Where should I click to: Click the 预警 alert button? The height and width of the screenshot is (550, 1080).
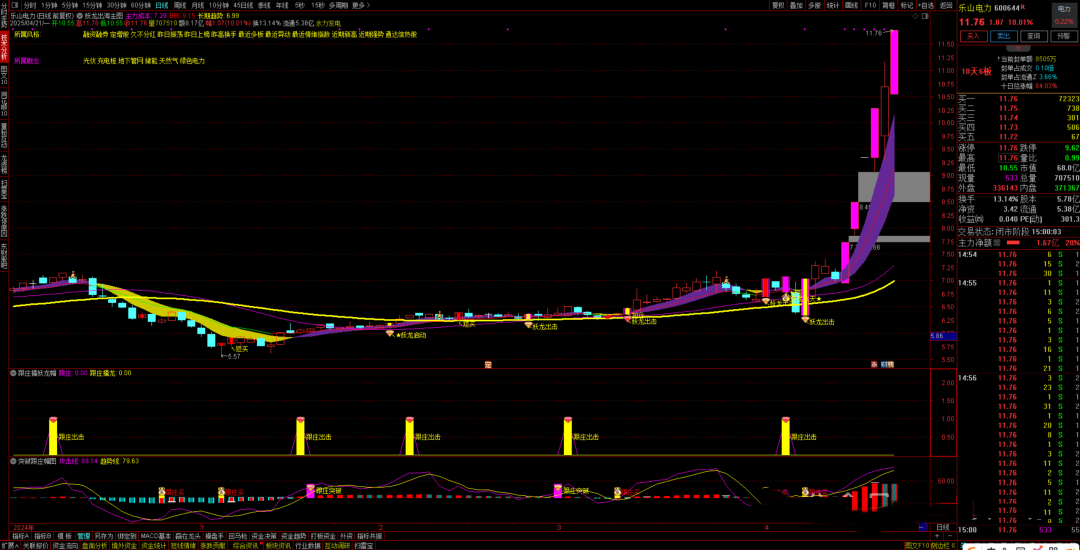point(1065,36)
